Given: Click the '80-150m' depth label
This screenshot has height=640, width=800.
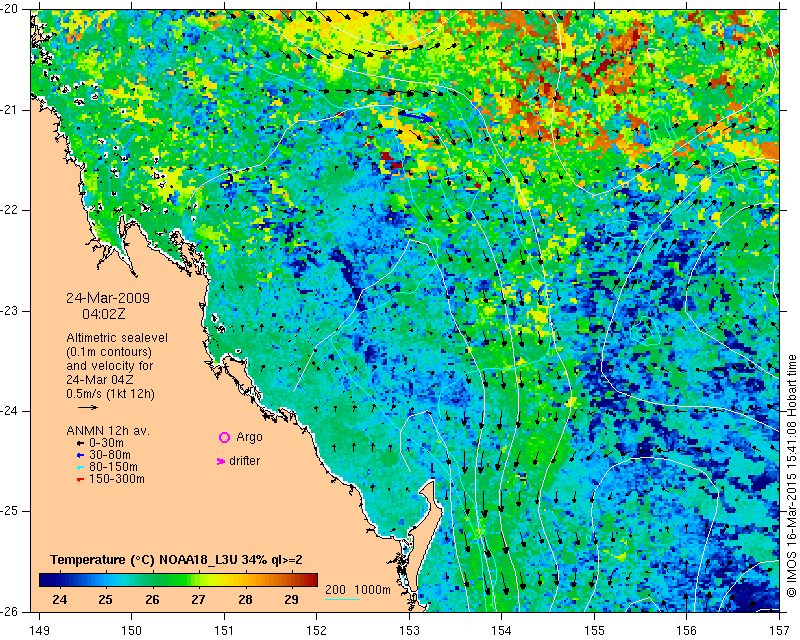Looking at the screenshot, I should [x=113, y=467].
